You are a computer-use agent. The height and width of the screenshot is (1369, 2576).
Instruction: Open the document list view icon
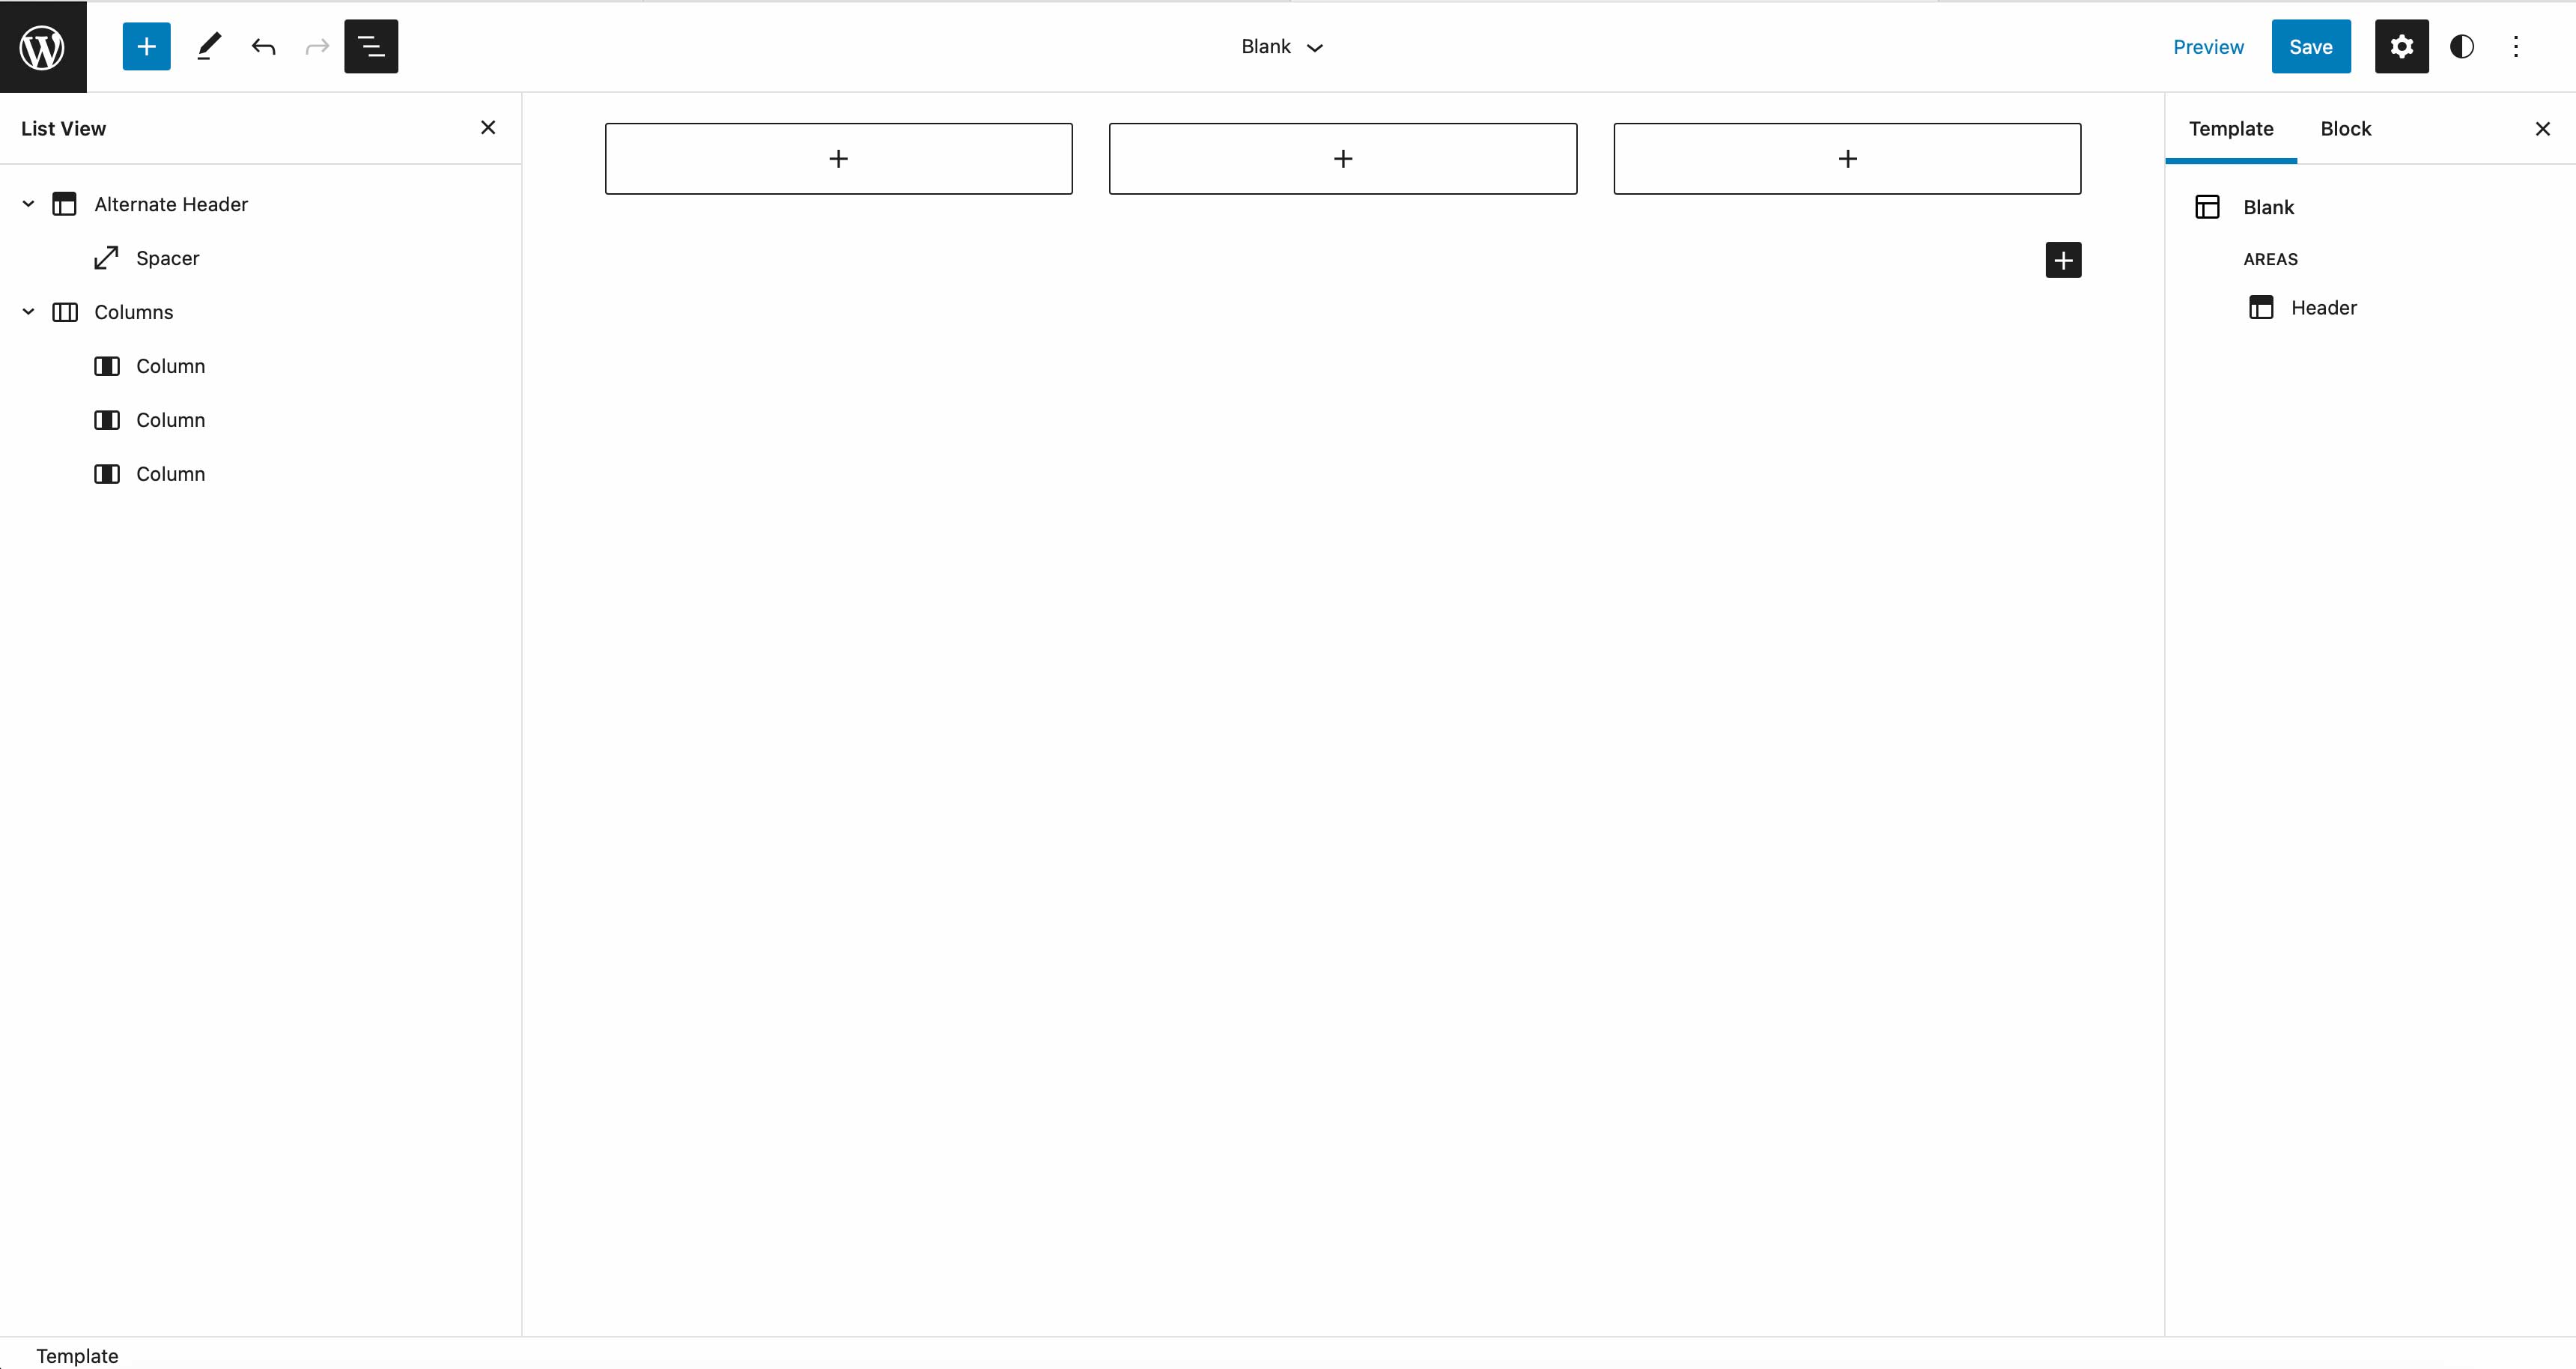tap(371, 46)
